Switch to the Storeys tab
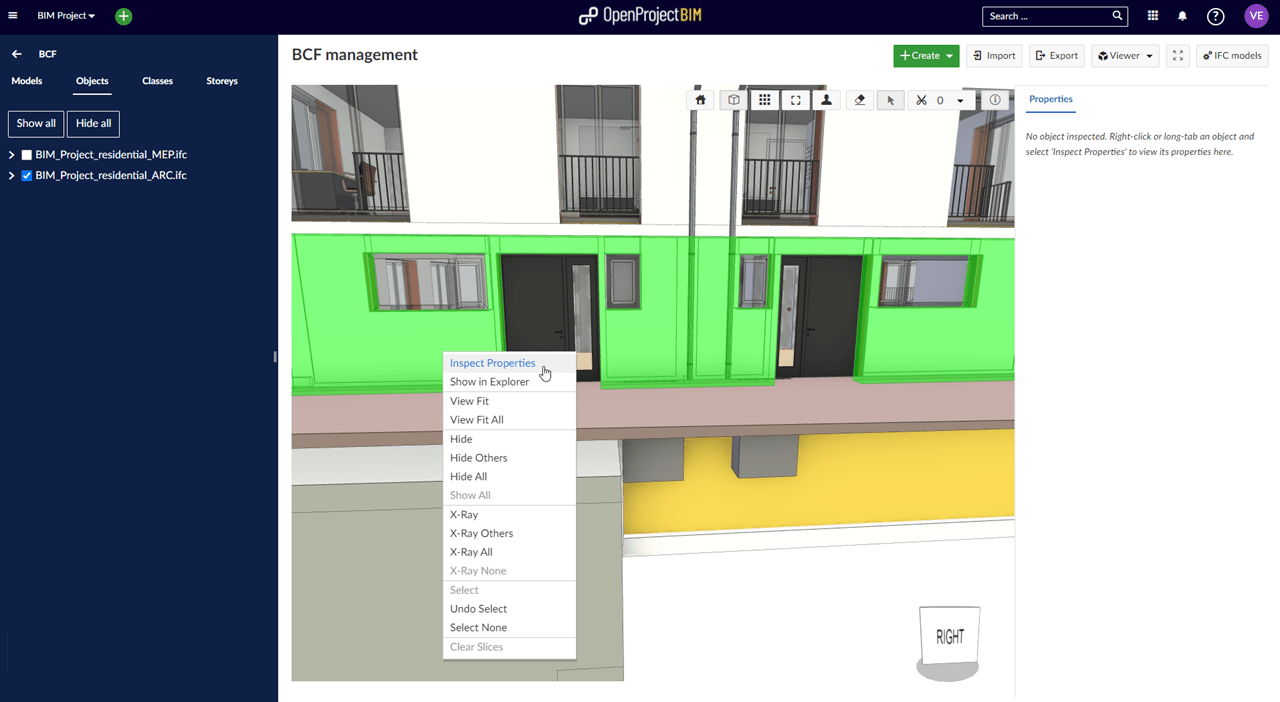1280x702 pixels. click(221, 81)
